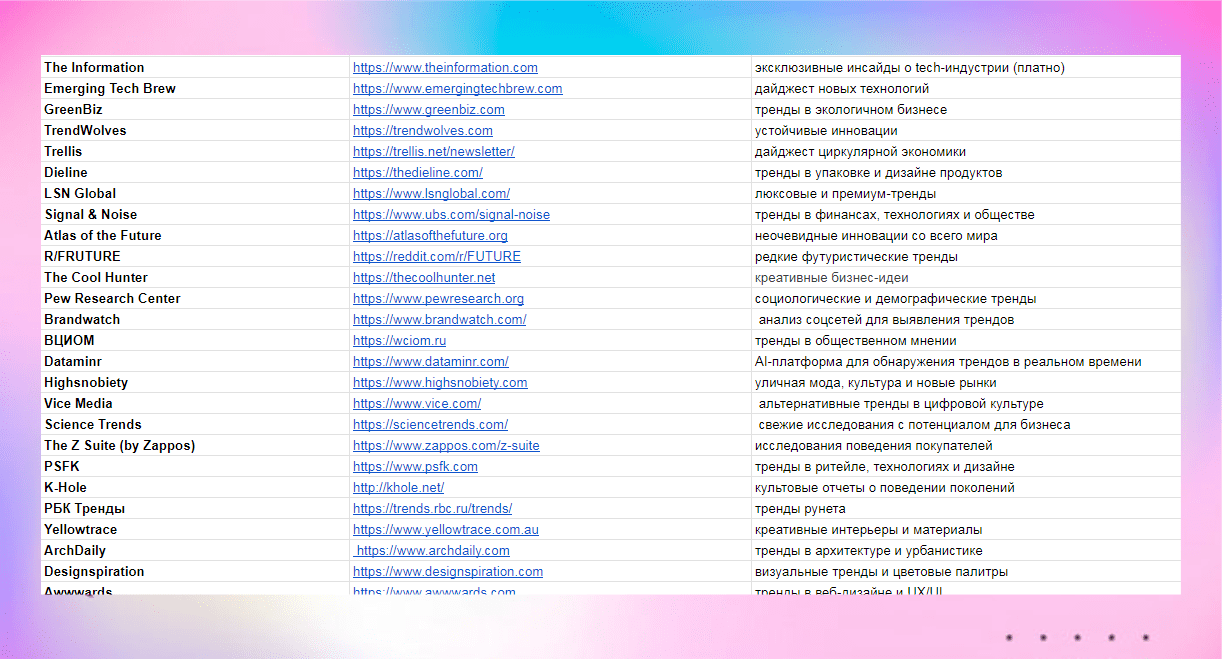The height and width of the screenshot is (659, 1222).
Task: Follow the greenbiz.com hyperlink
Action: pos(428,110)
